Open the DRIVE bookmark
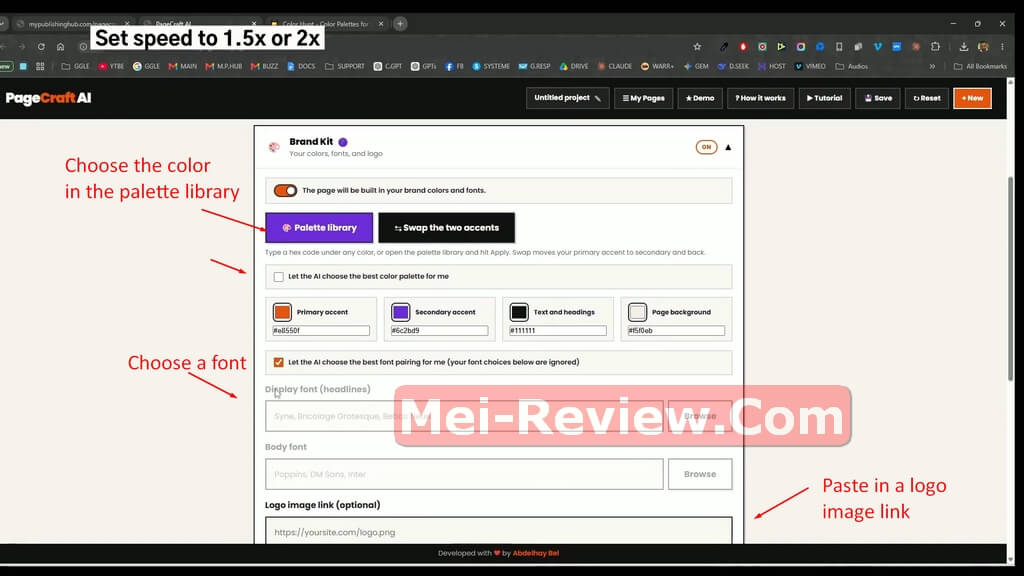Image resolution: width=1024 pixels, height=576 pixels. click(x=574, y=66)
